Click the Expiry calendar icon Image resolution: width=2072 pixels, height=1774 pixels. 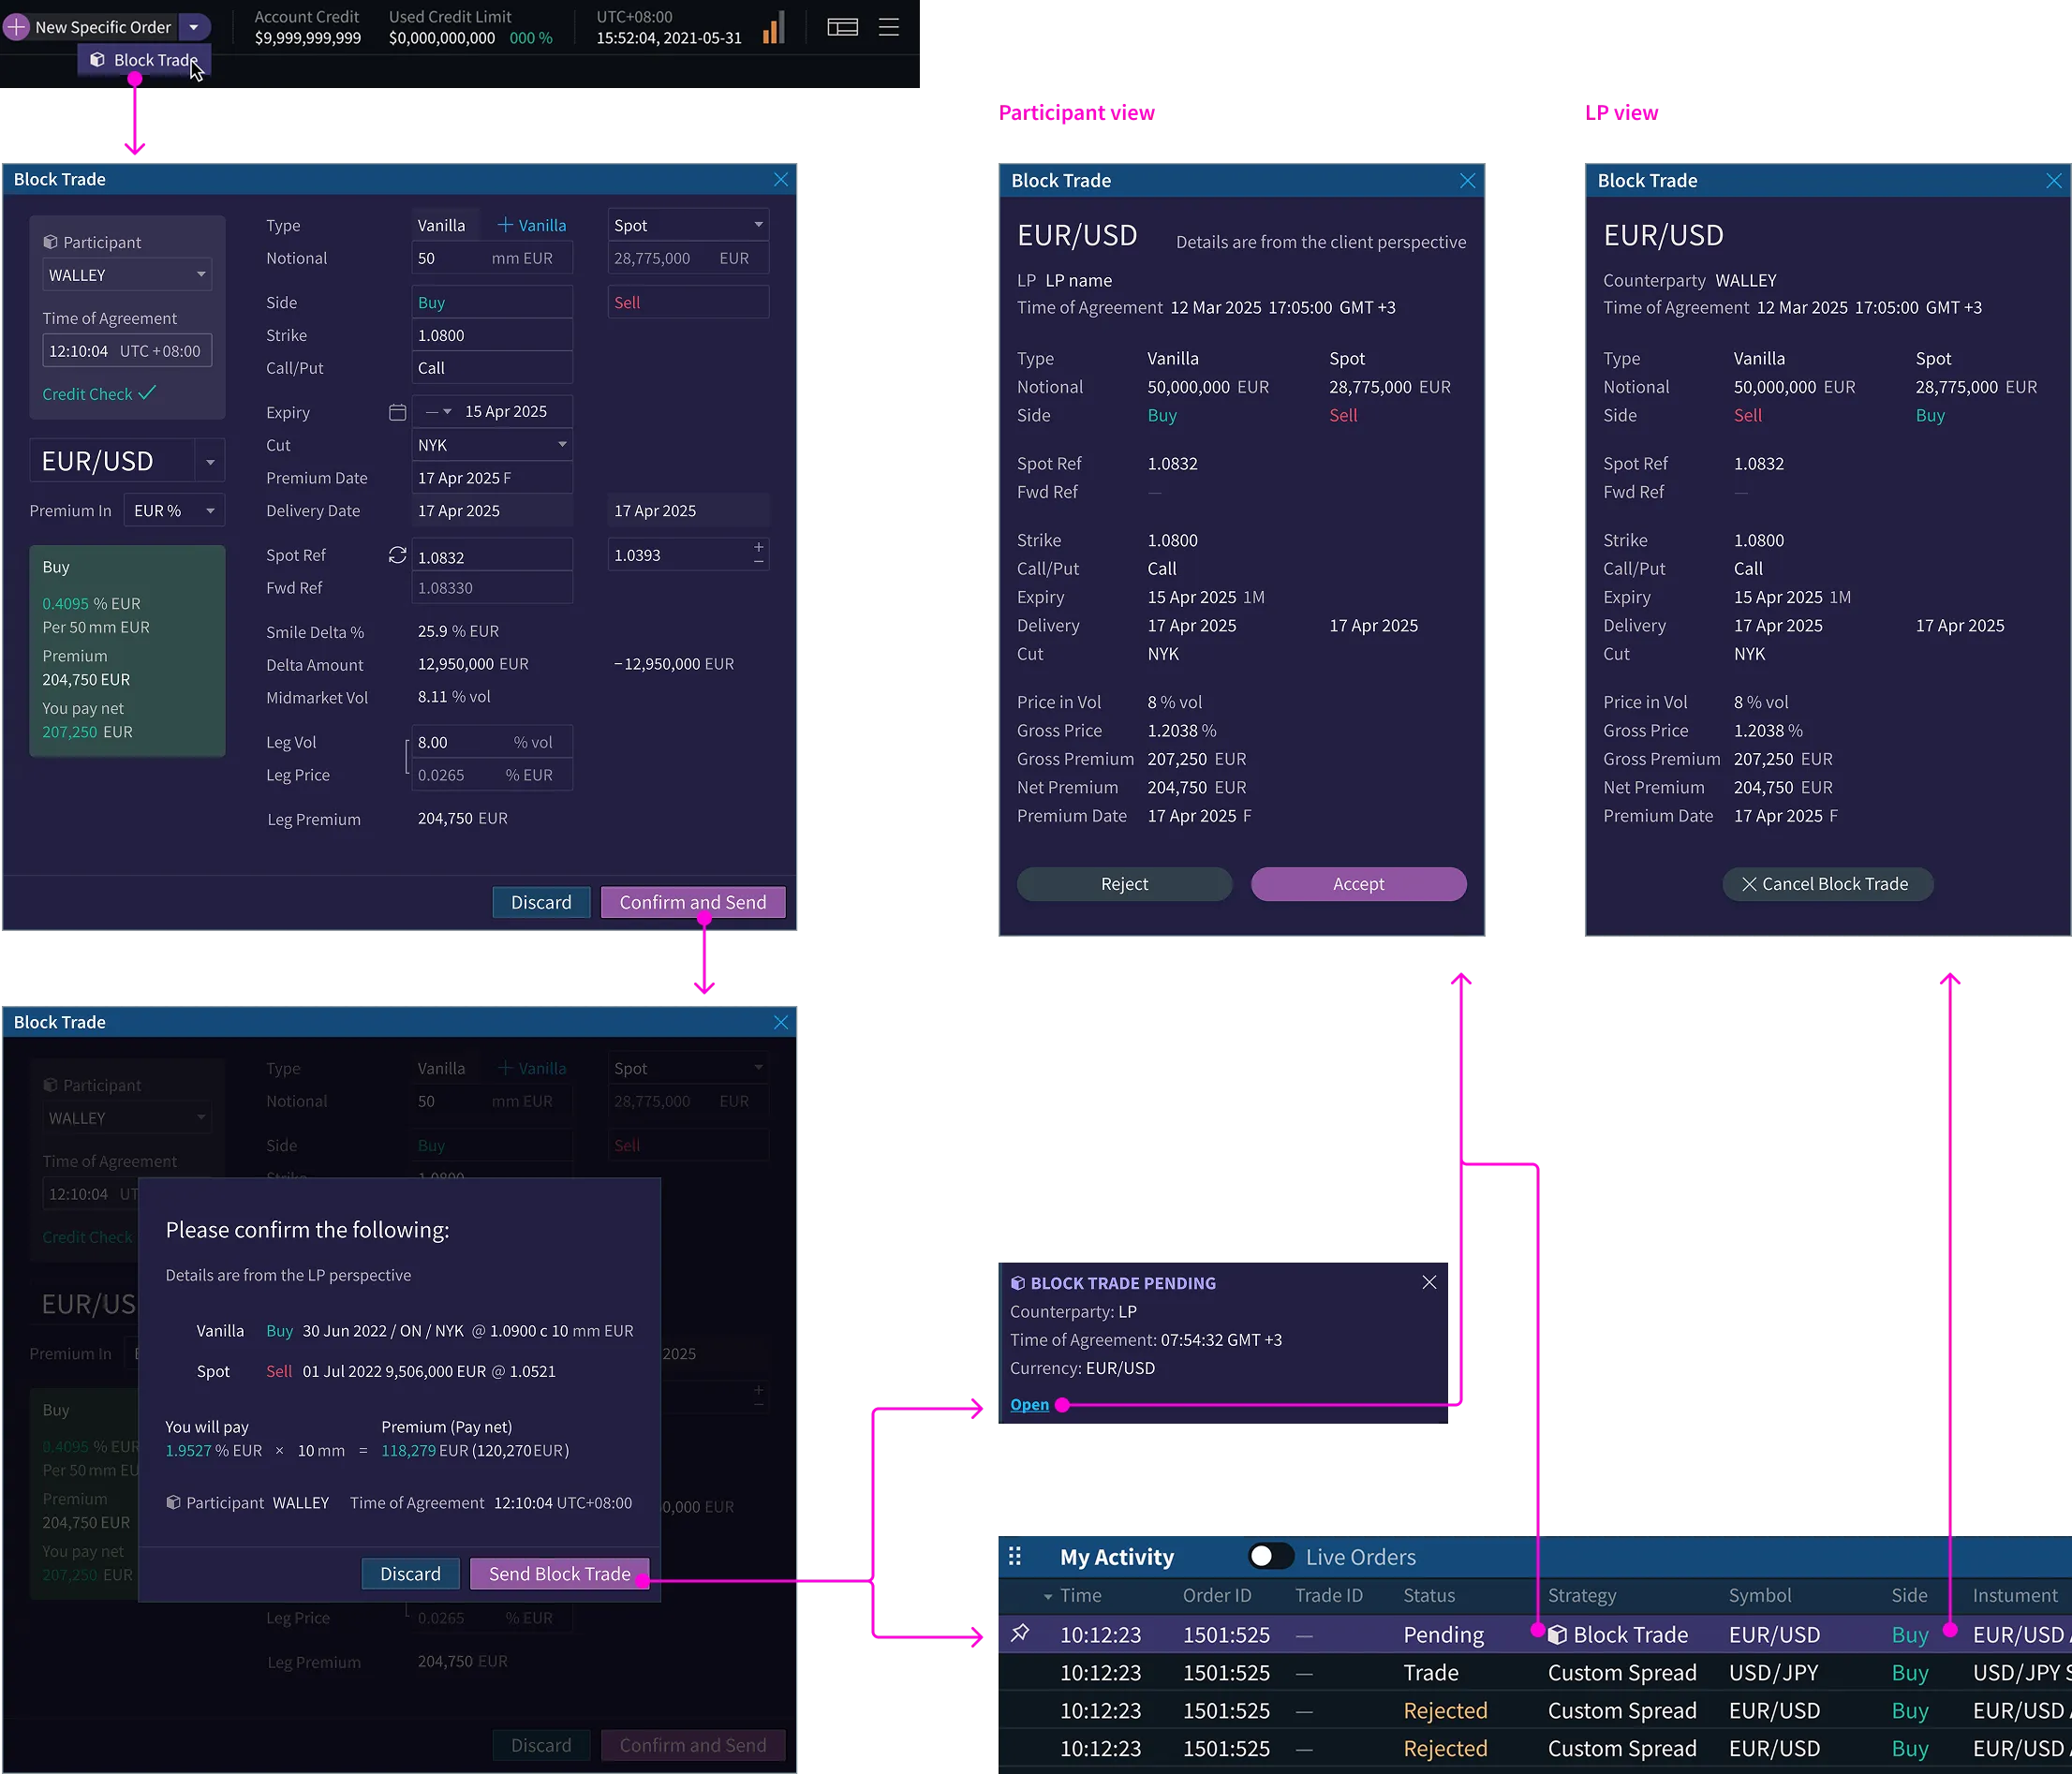coord(397,412)
